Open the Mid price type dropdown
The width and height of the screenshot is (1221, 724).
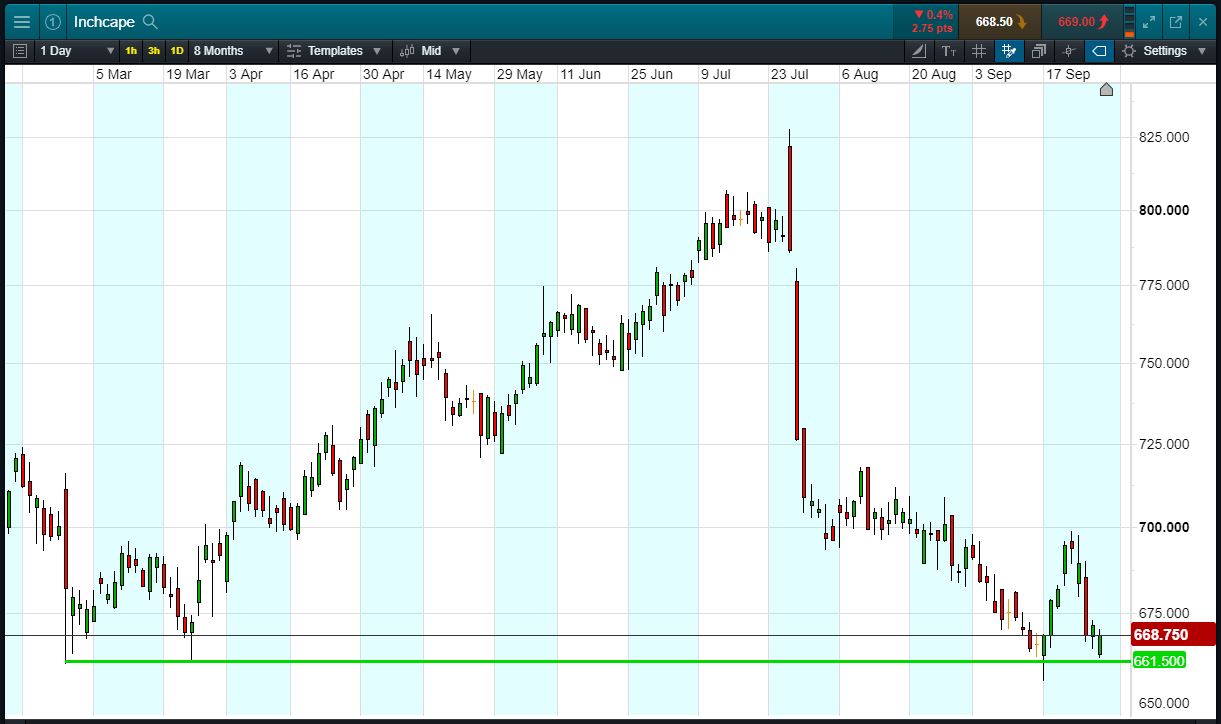431,51
